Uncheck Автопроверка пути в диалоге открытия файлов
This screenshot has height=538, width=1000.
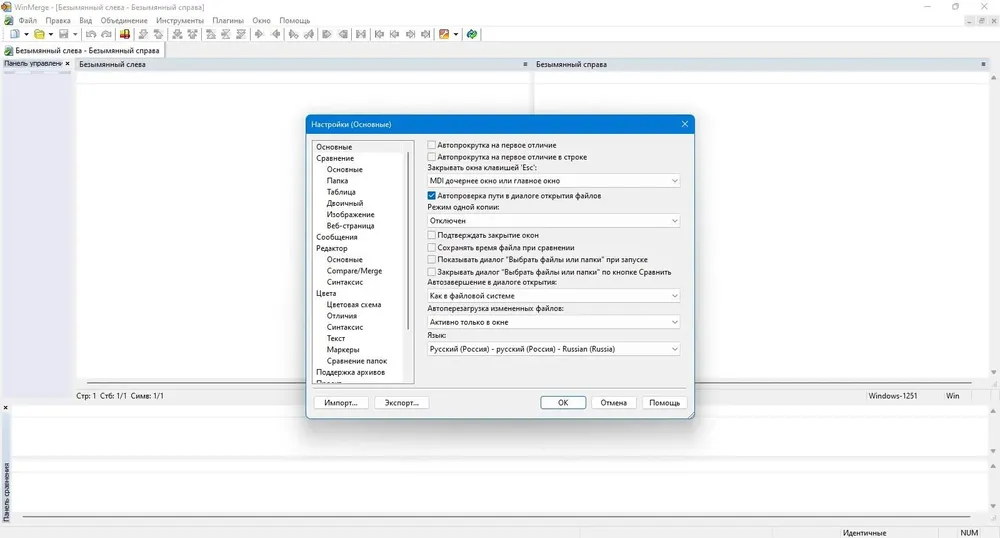432,196
